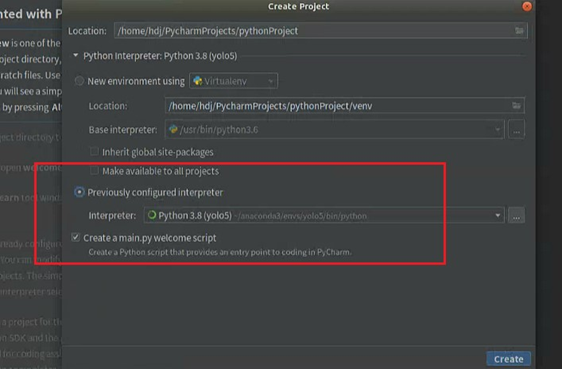The width and height of the screenshot is (562, 369).
Task: Open the Base interpreter dropdown arrow
Action: [x=497, y=129]
